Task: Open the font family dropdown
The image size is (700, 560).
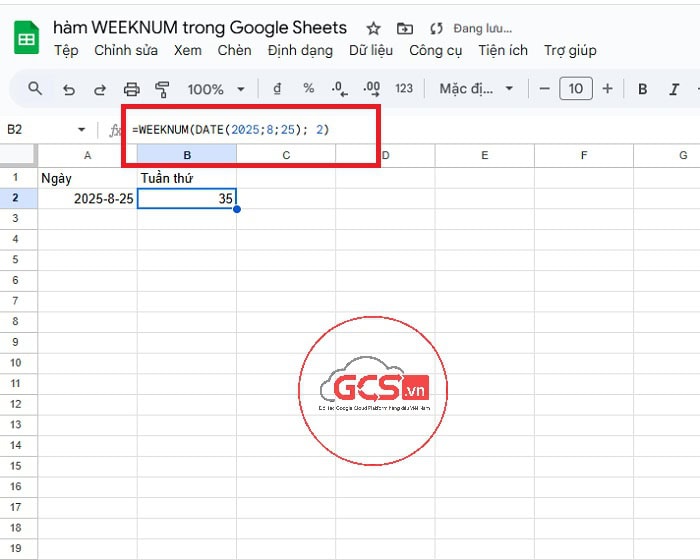Action: 476,89
